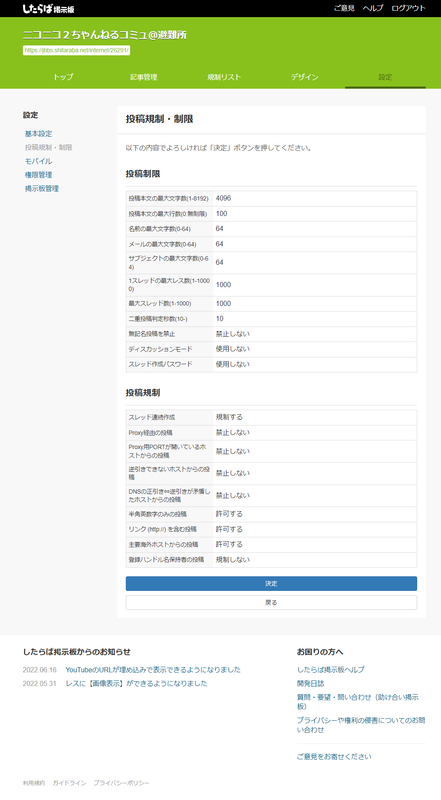Switch to the トップ tab
The width and height of the screenshot is (441, 800).
[63, 77]
